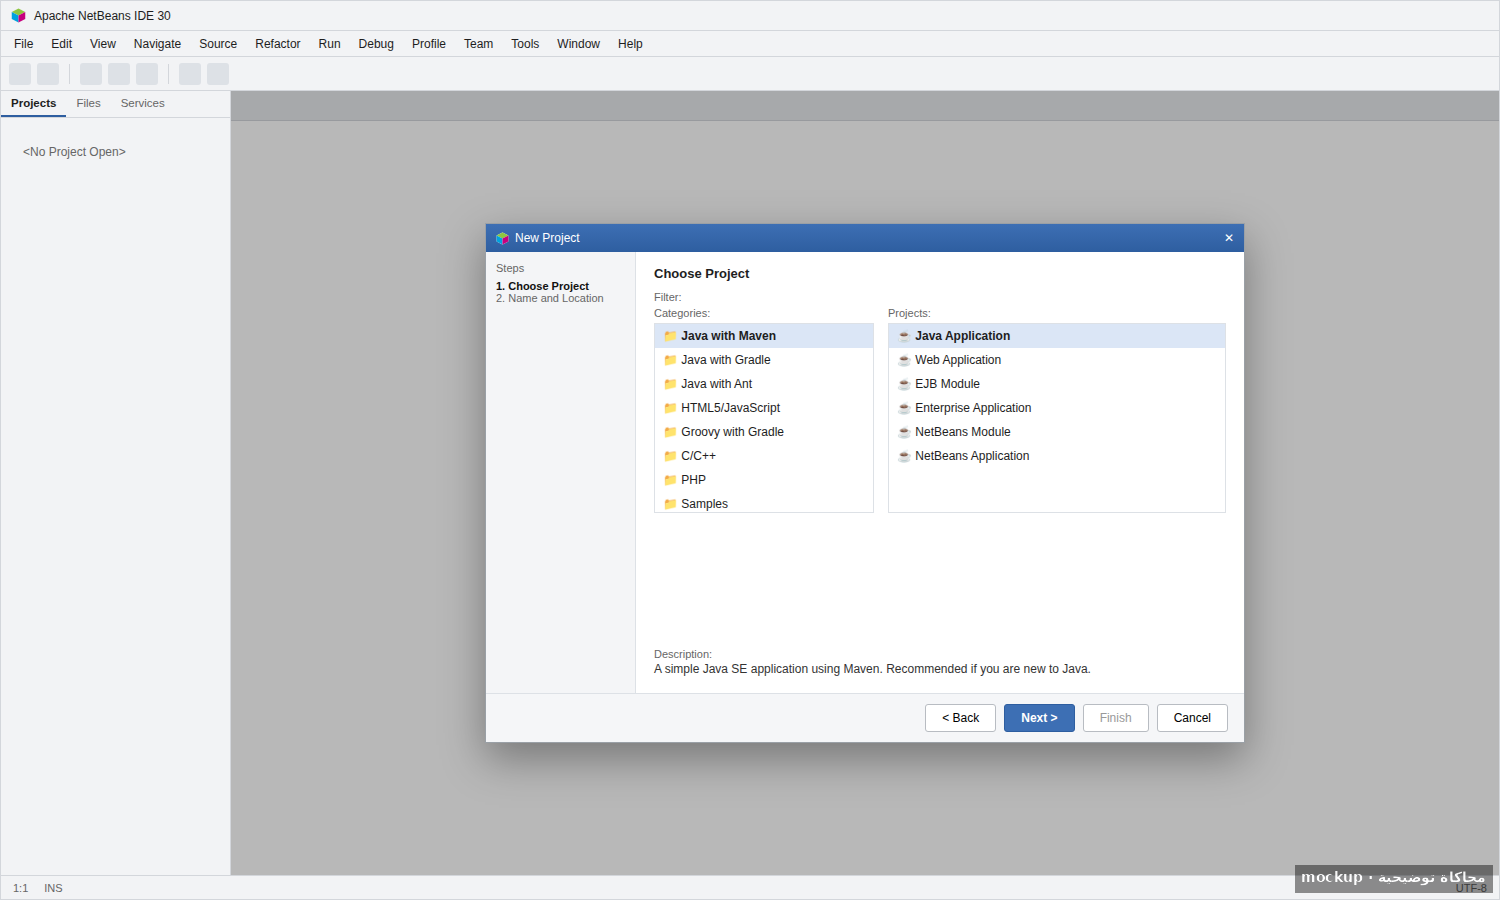
Task: Open the Profile menu
Action: tap(429, 44)
